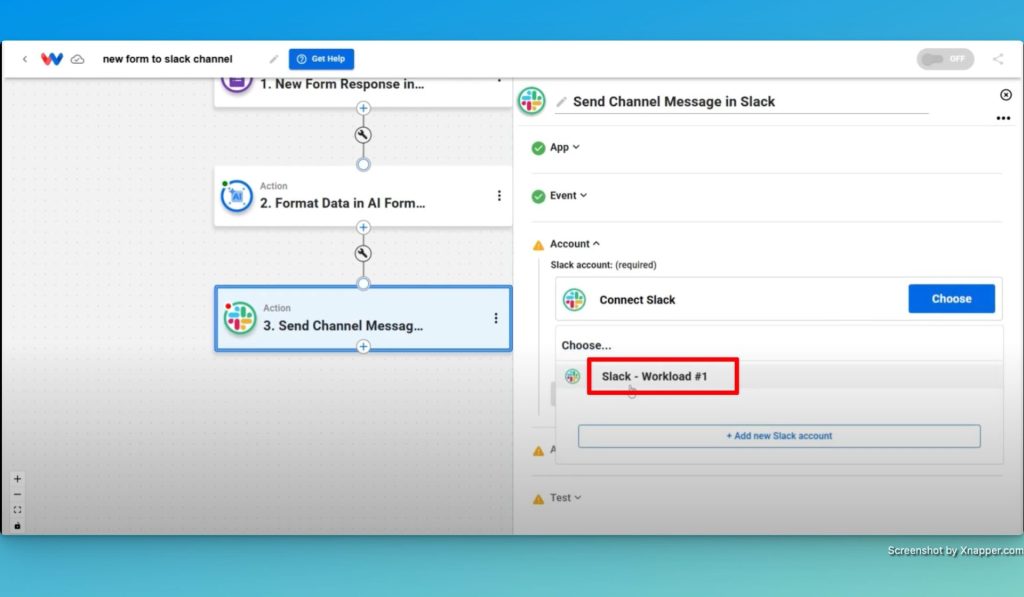Viewport: 1024px width, 597px height.
Task: Open wrench settings below step 2
Action: click(363, 253)
